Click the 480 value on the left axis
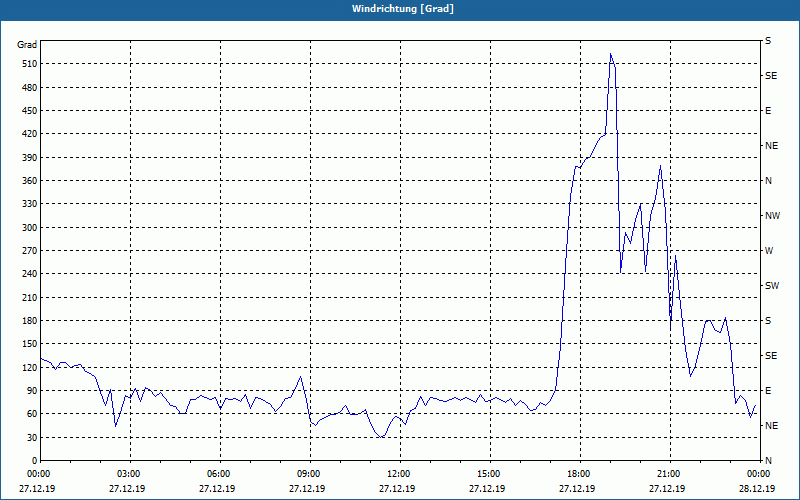Viewport: 800px width, 500px height. (x=28, y=87)
